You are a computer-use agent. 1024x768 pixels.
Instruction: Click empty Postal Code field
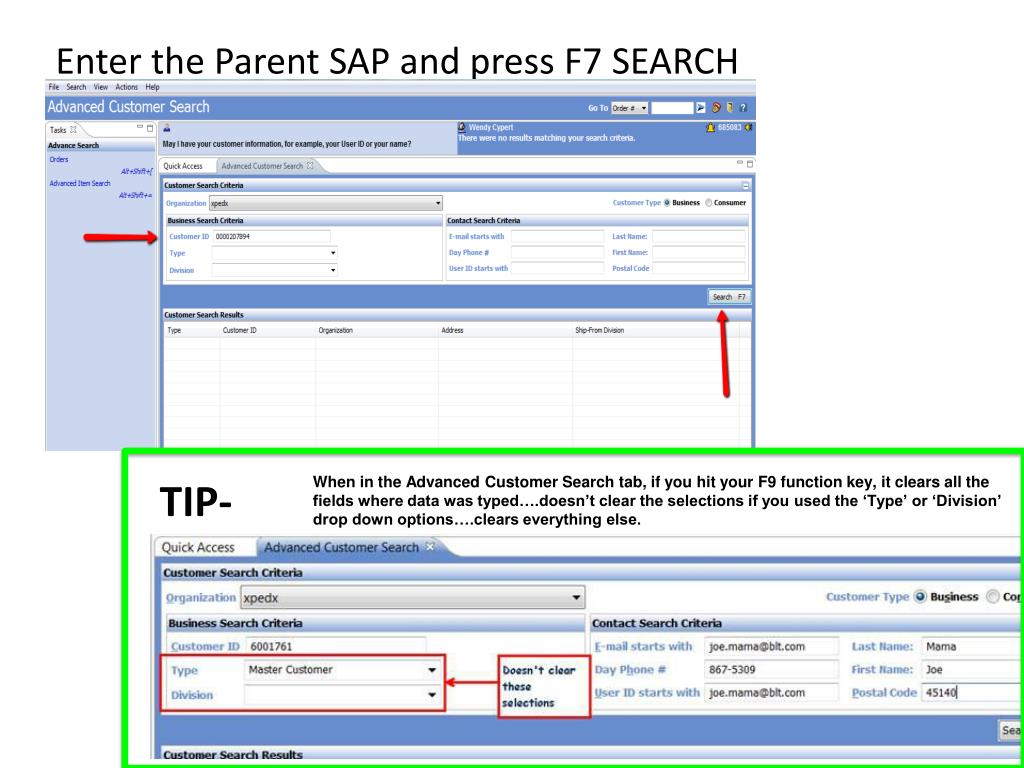(x=699, y=268)
